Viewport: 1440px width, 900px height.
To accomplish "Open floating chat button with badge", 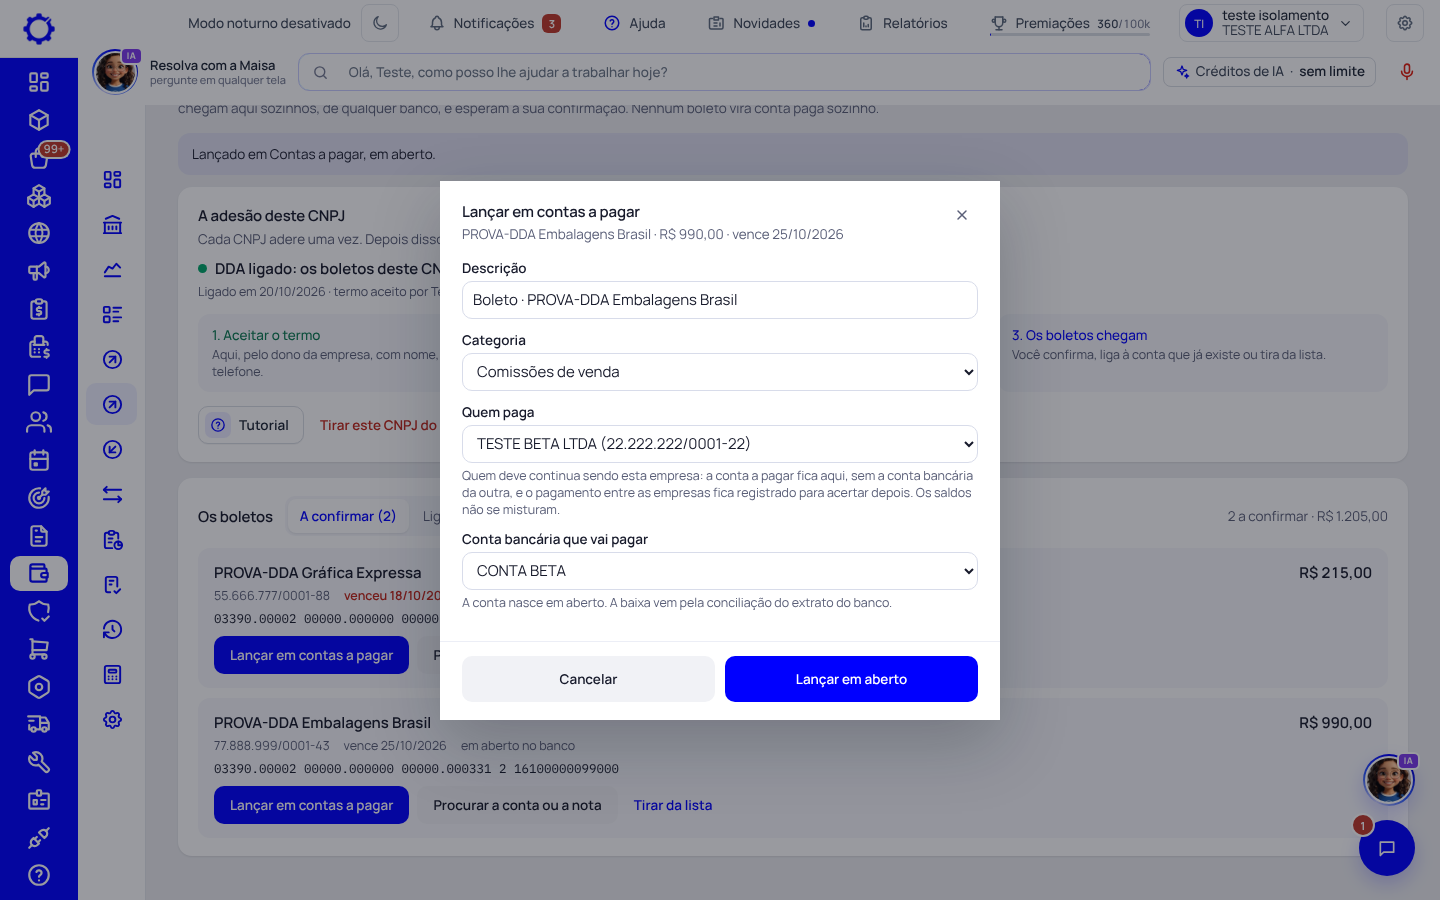I will tap(1386, 848).
